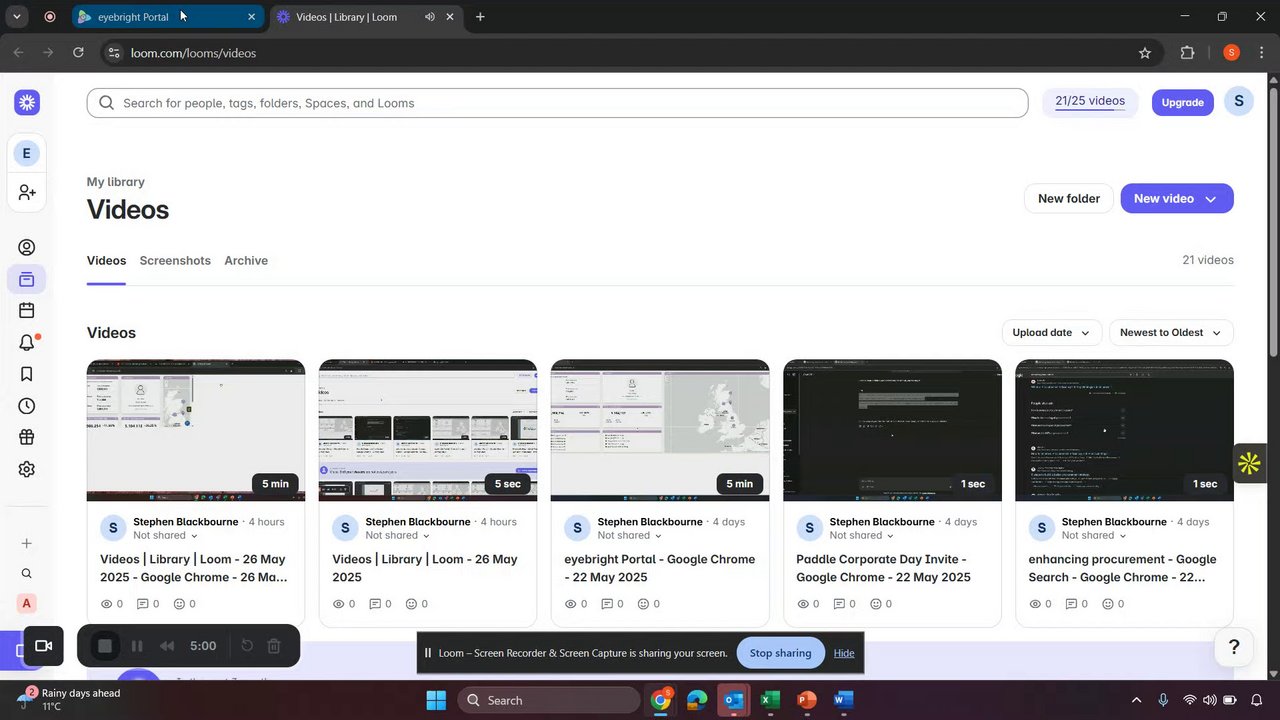Click the Loom search field
This screenshot has width=1280, height=720.
coord(557,103)
